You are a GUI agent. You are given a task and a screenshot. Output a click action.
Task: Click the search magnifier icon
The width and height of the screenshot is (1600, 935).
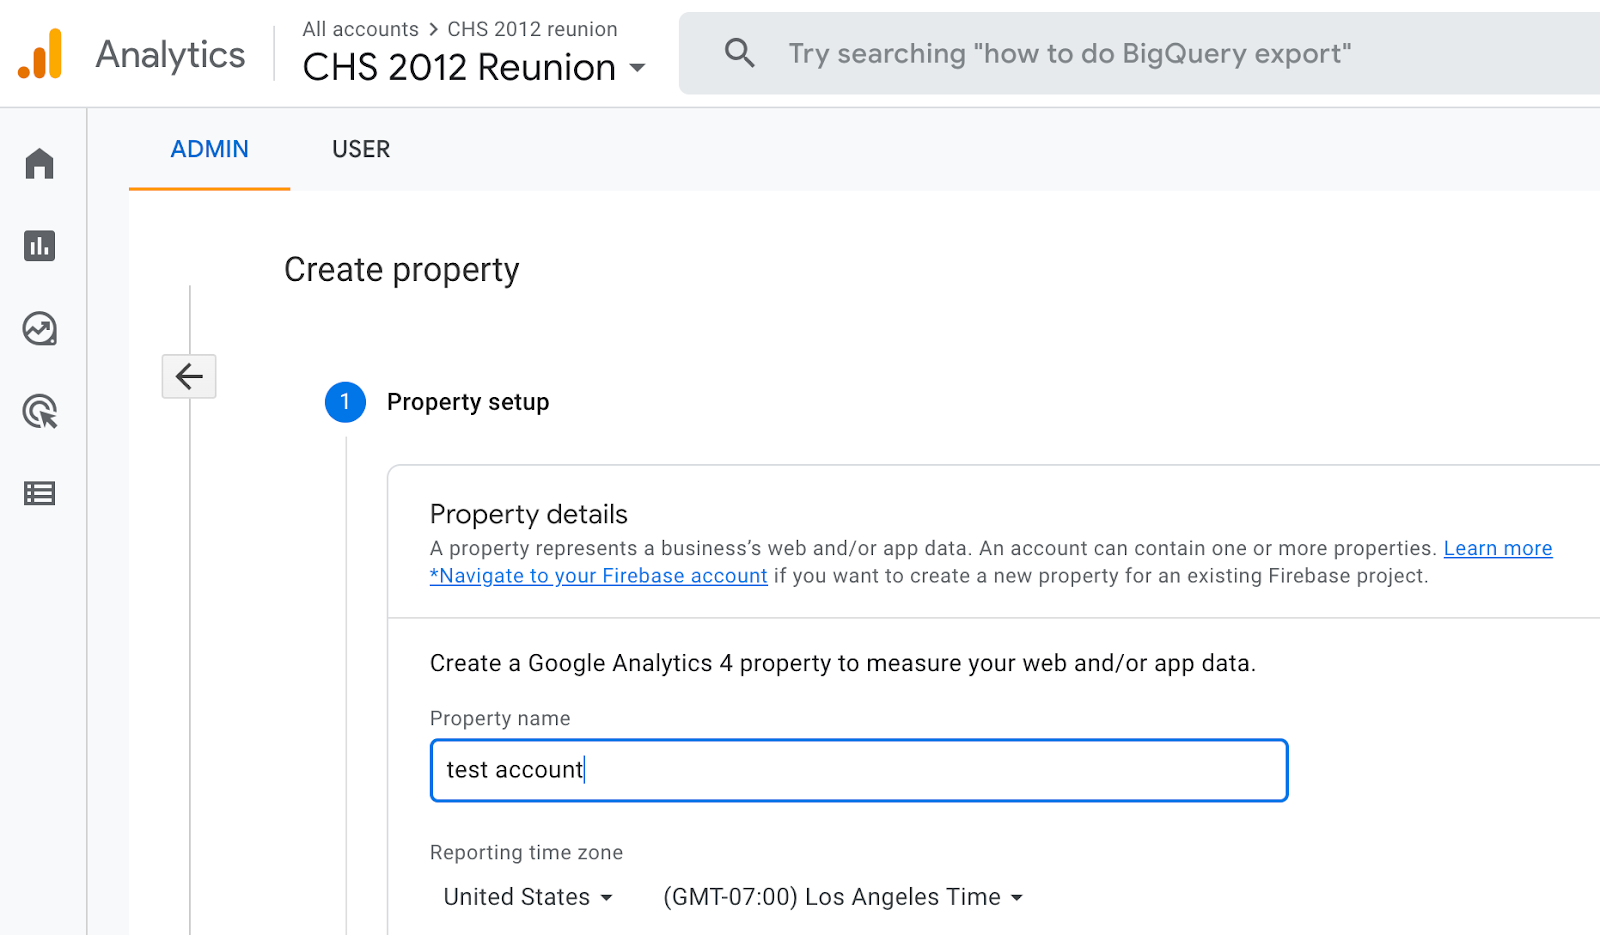pos(740,53)
